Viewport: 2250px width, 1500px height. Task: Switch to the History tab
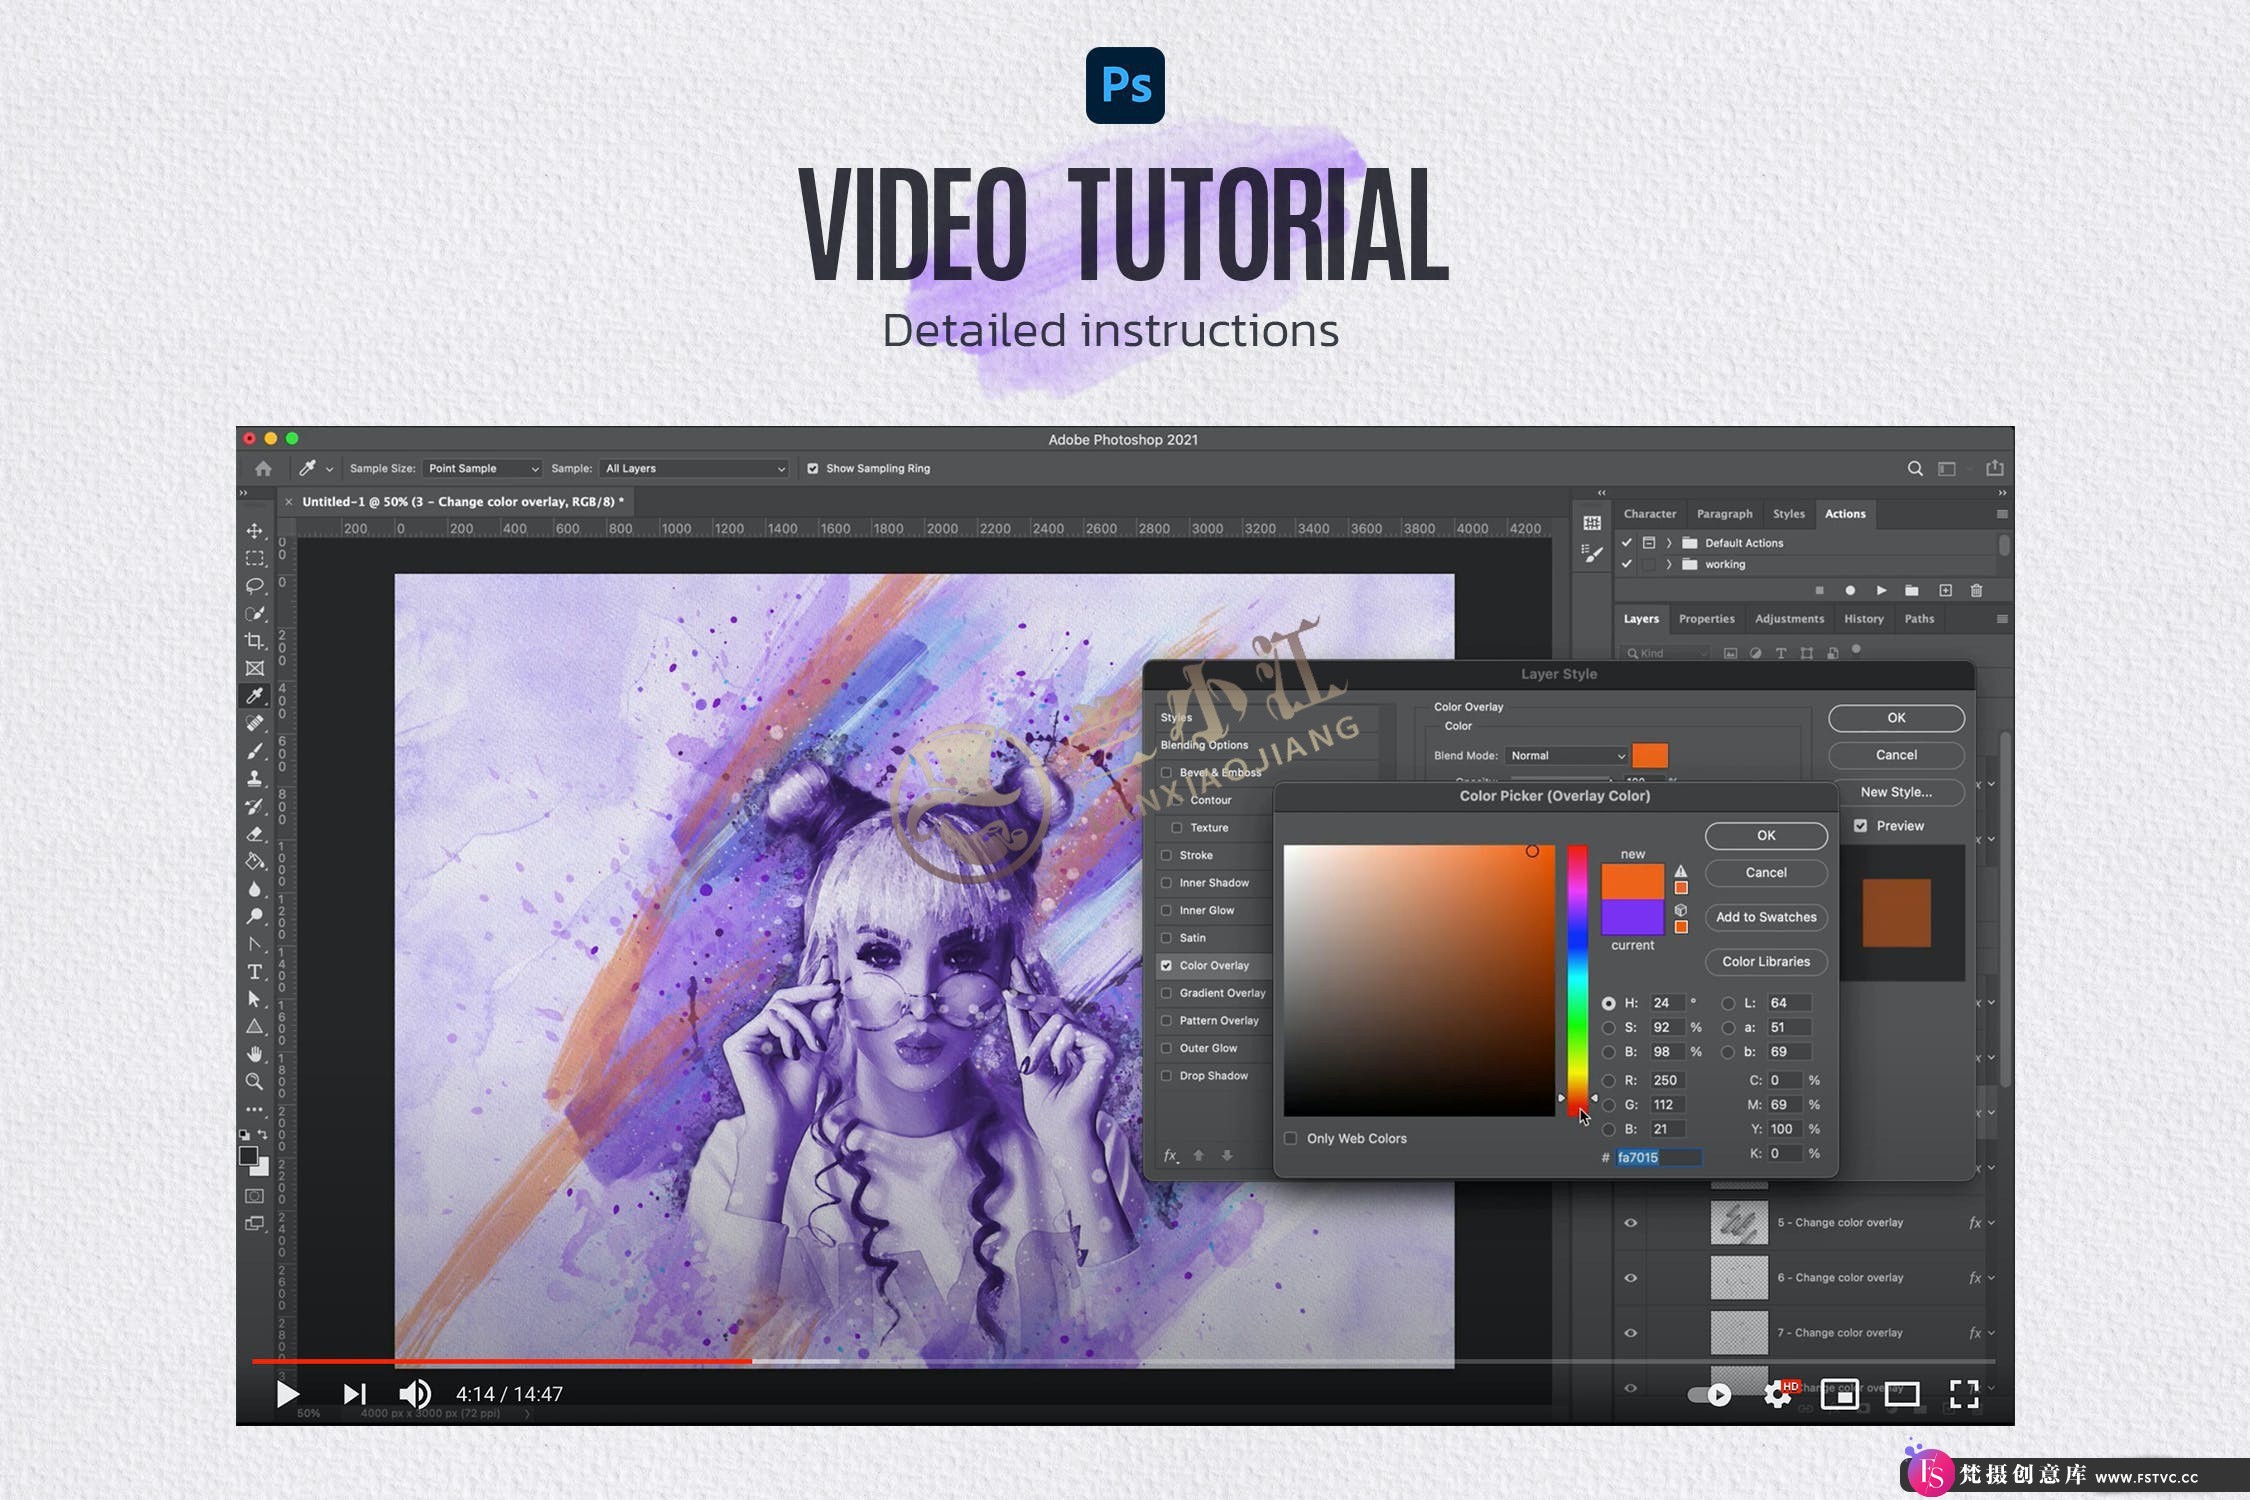coord(1863,619)
